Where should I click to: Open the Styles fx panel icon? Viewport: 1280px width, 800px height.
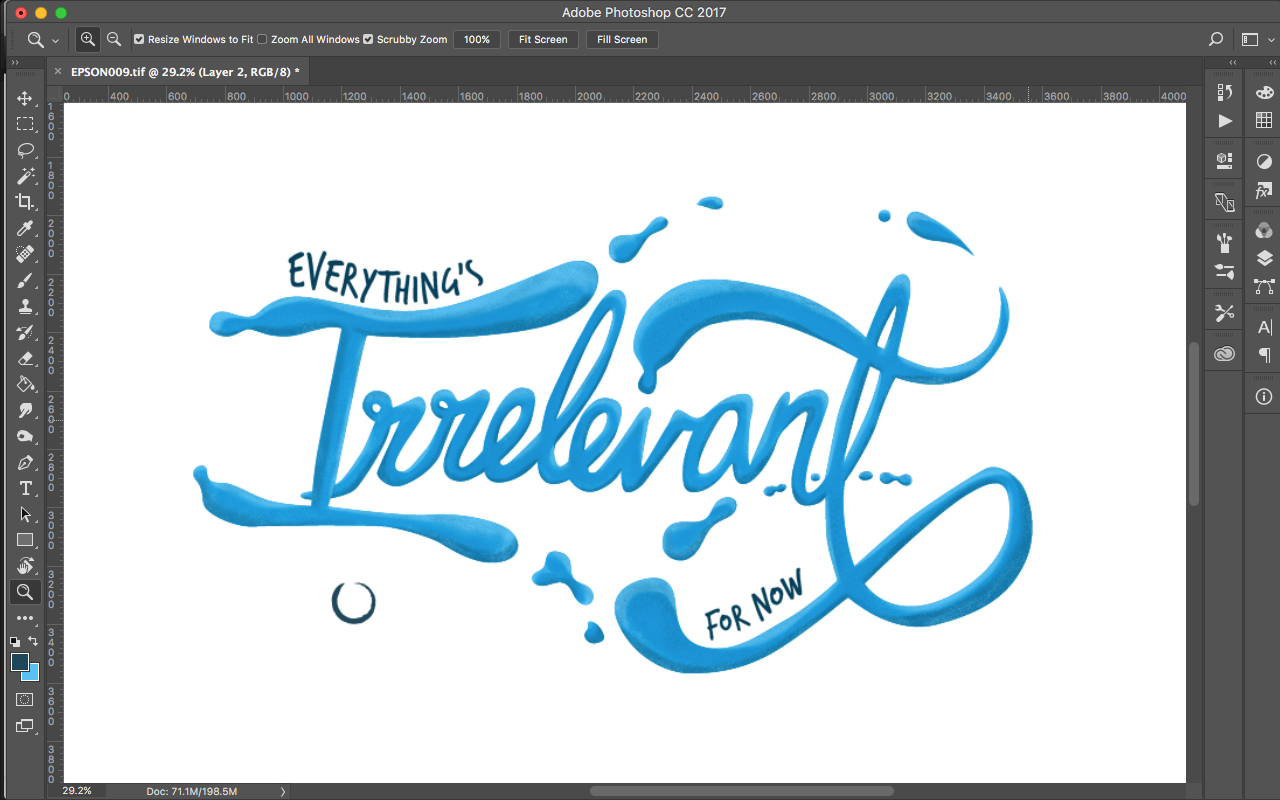1264,189
